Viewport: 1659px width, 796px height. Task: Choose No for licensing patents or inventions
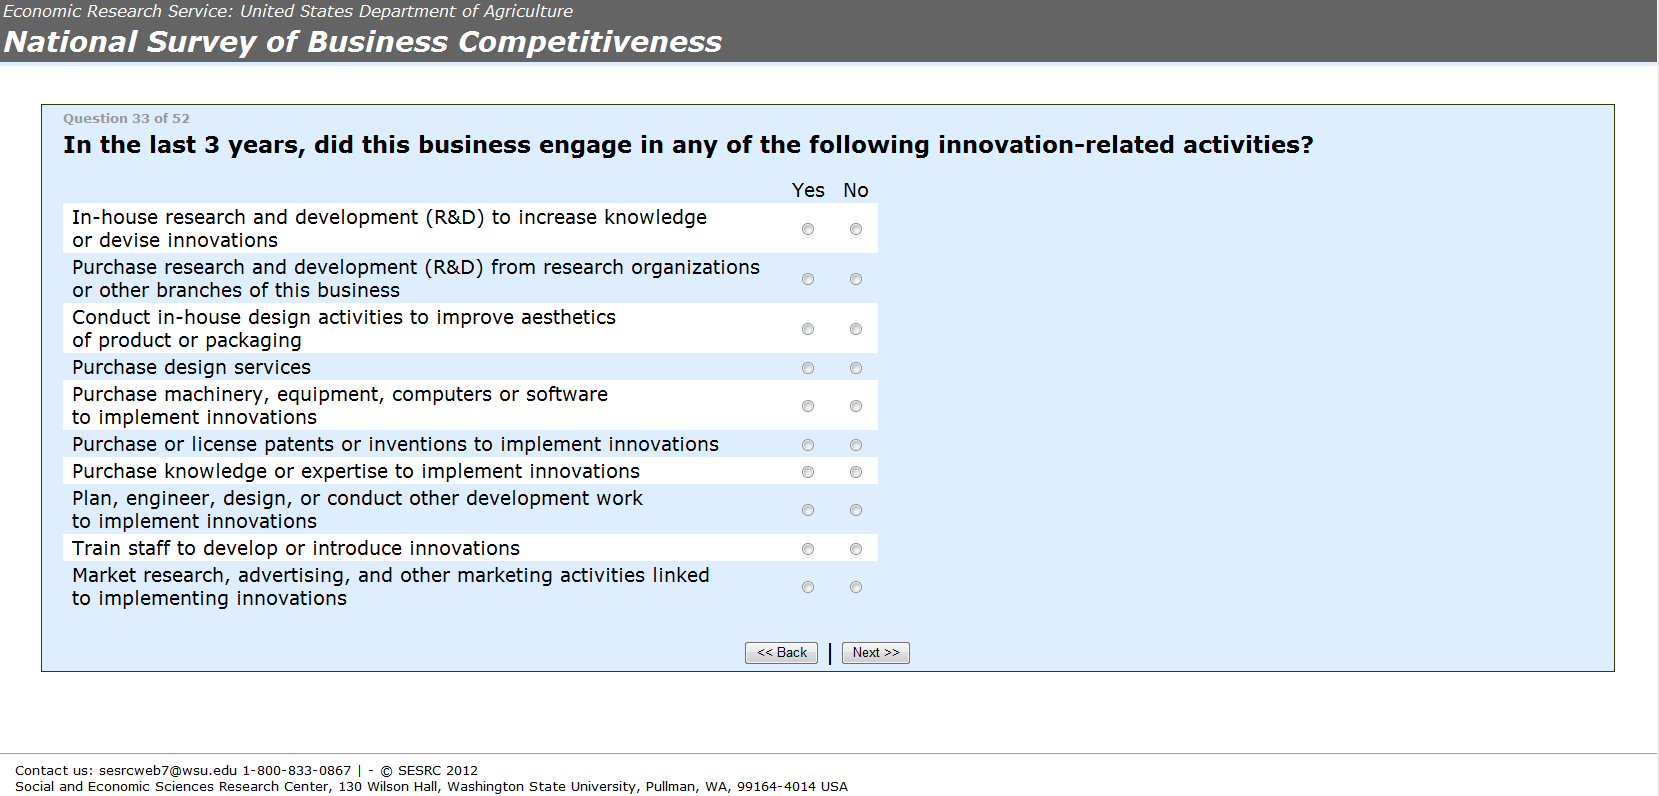856,445
